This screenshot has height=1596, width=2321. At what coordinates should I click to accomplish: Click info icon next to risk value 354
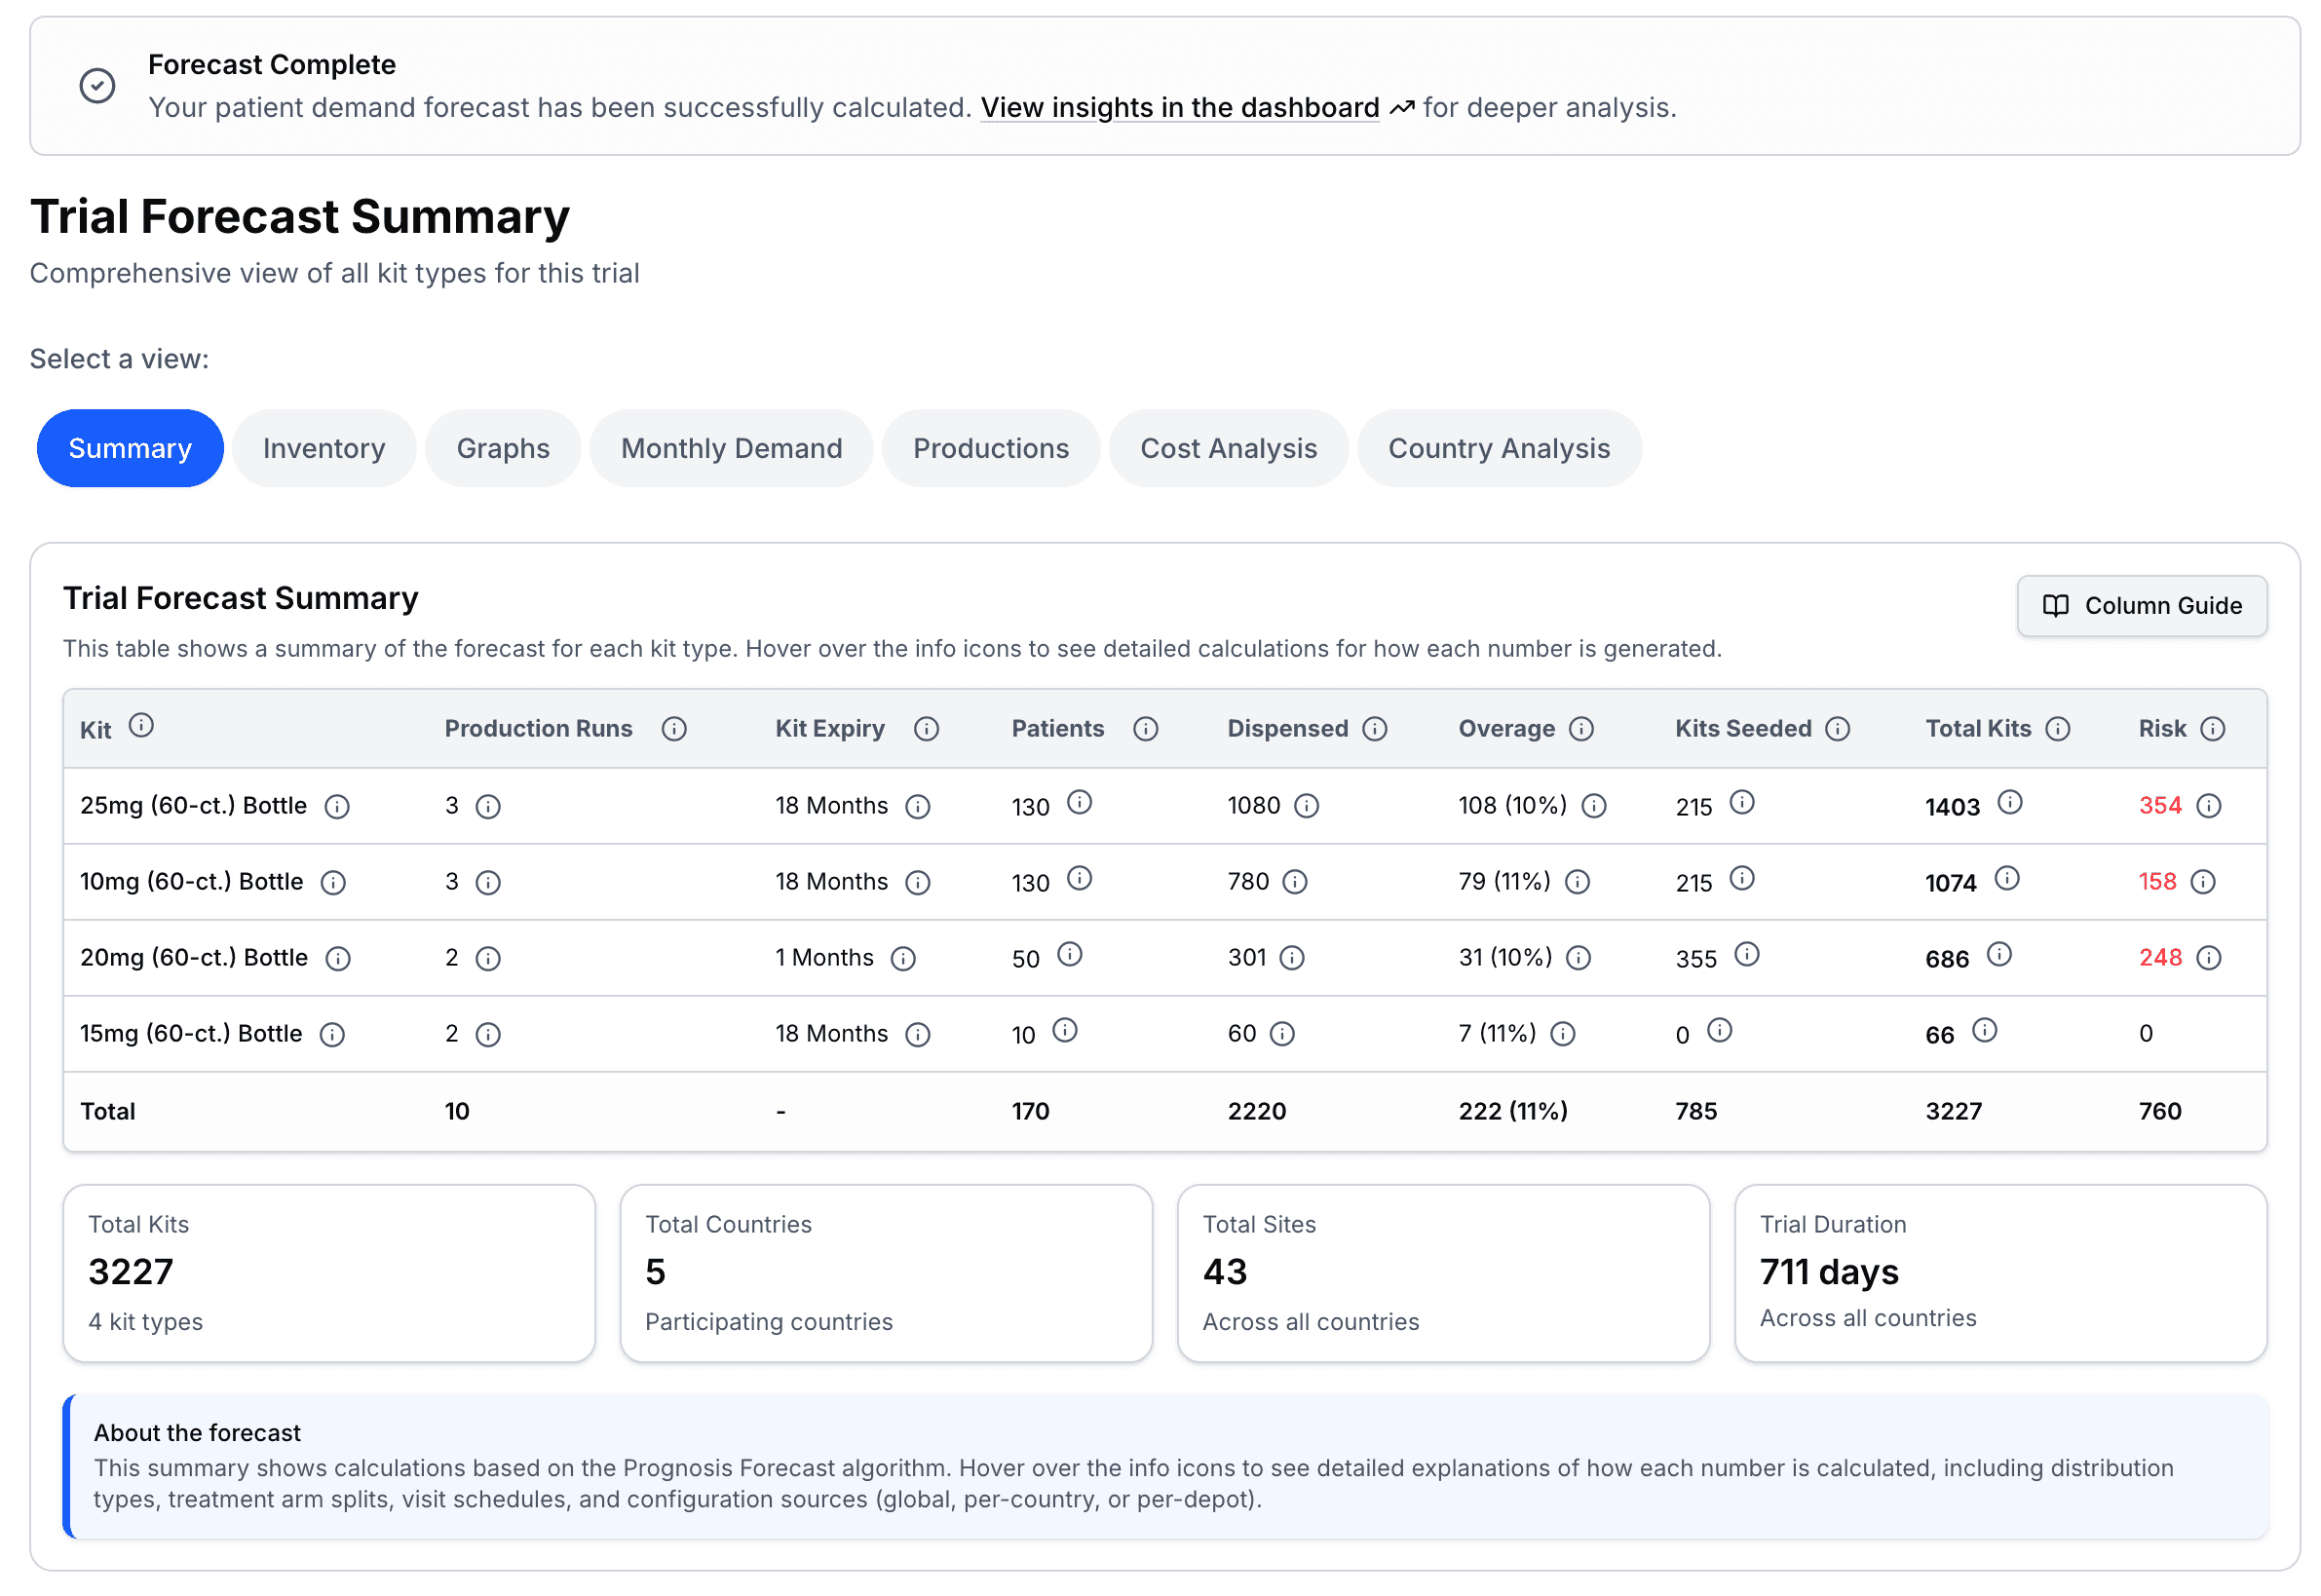pos(2208,806)
